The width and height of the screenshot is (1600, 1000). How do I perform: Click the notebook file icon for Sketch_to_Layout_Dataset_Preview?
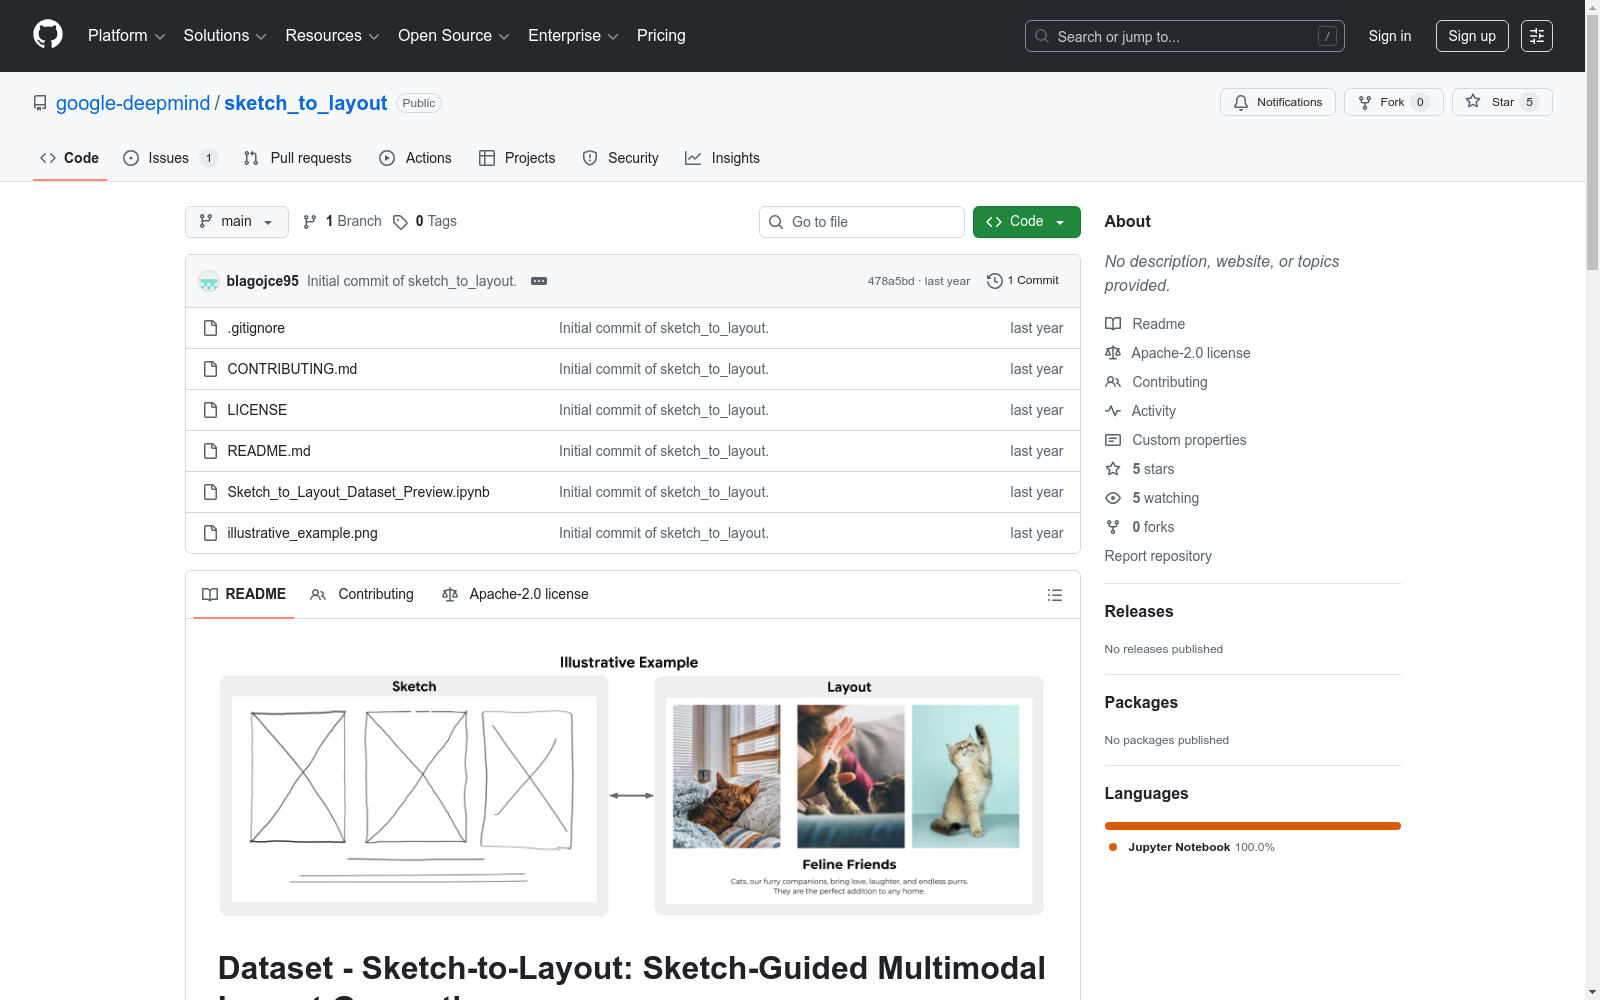tap(210, 492)
